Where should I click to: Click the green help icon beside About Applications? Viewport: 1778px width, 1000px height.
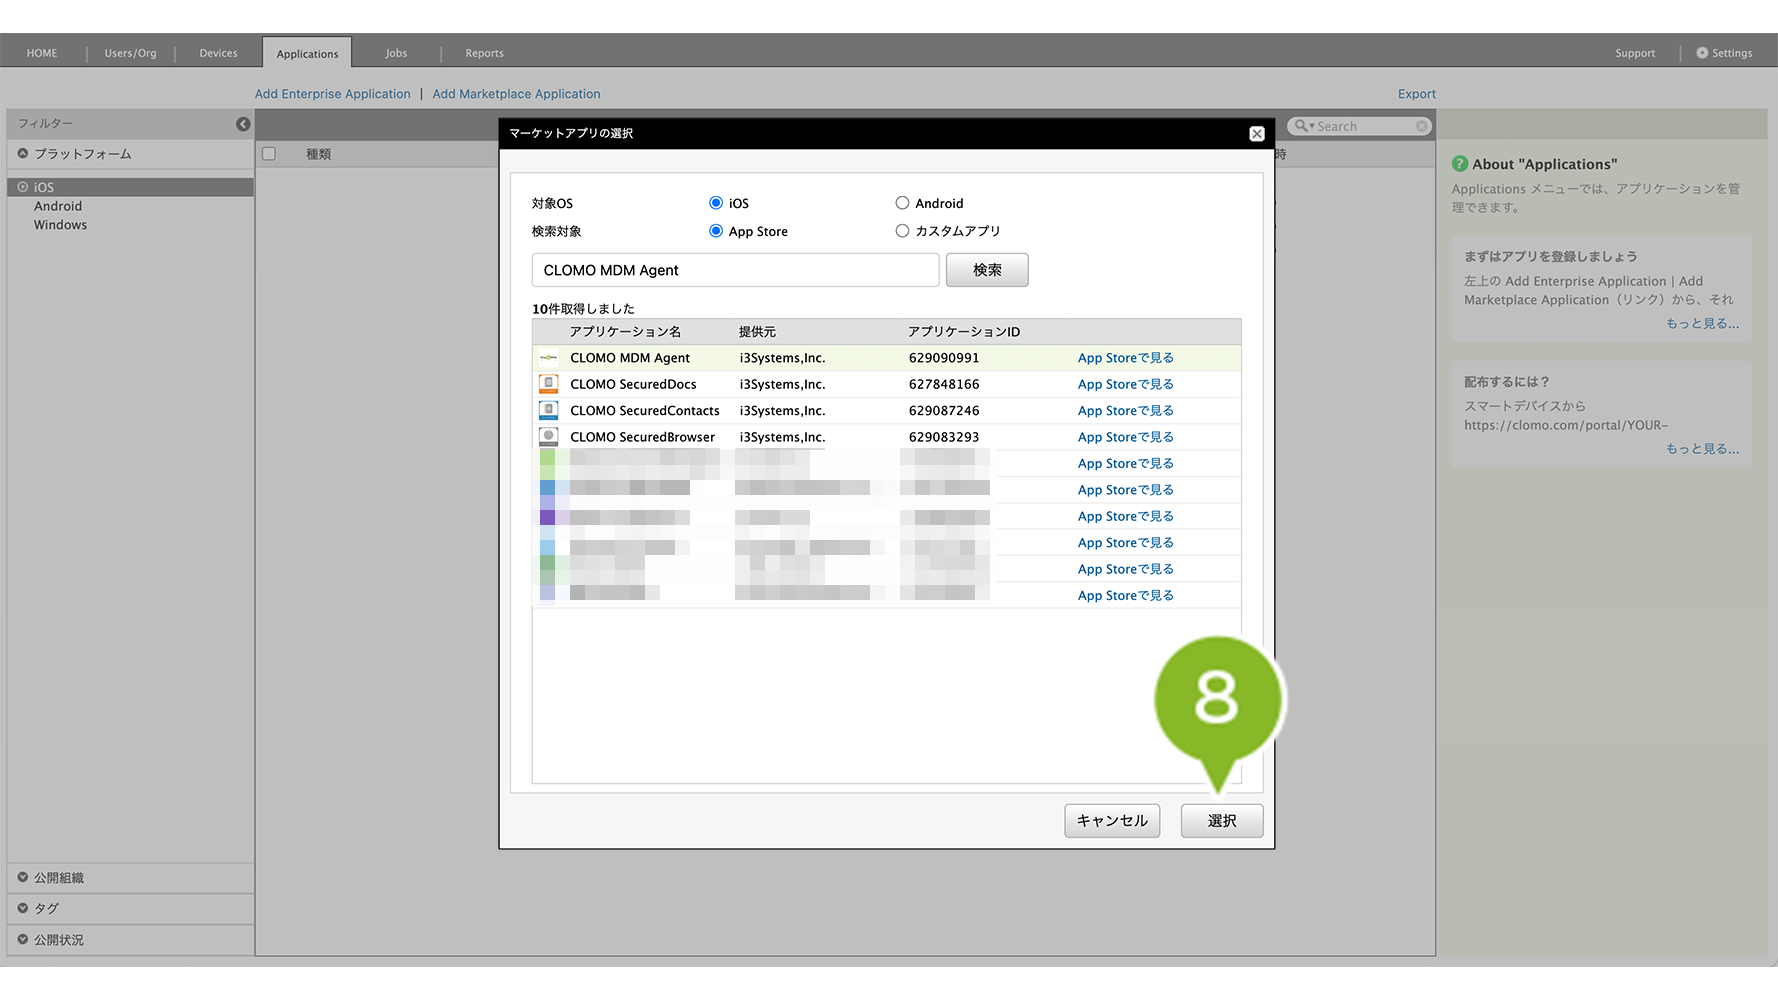[1460, 164]
